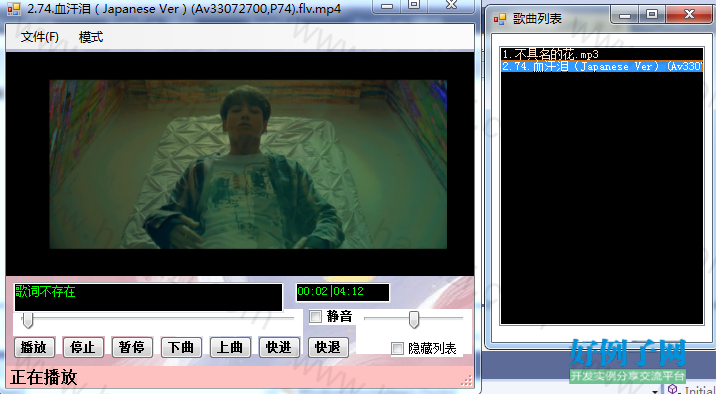The image size is (716, 394).
Task: Maximize the 歌曲列表 window
Action: coord(652,16)
